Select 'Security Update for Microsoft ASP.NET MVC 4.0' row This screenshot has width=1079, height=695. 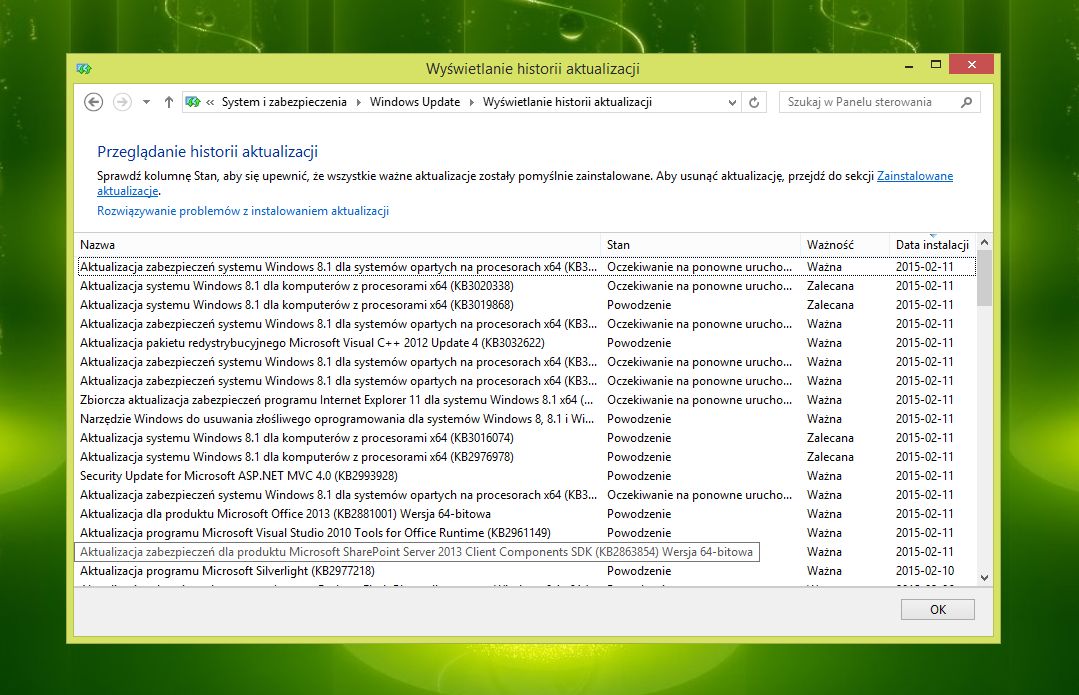526,475
